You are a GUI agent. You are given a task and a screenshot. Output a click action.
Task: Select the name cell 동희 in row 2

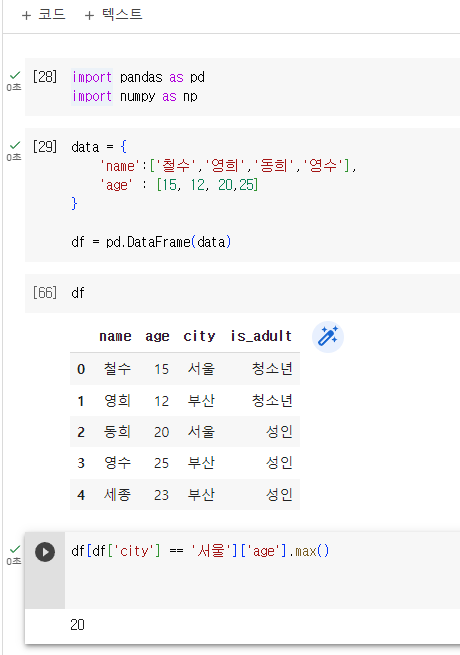(x=117, y=432)
